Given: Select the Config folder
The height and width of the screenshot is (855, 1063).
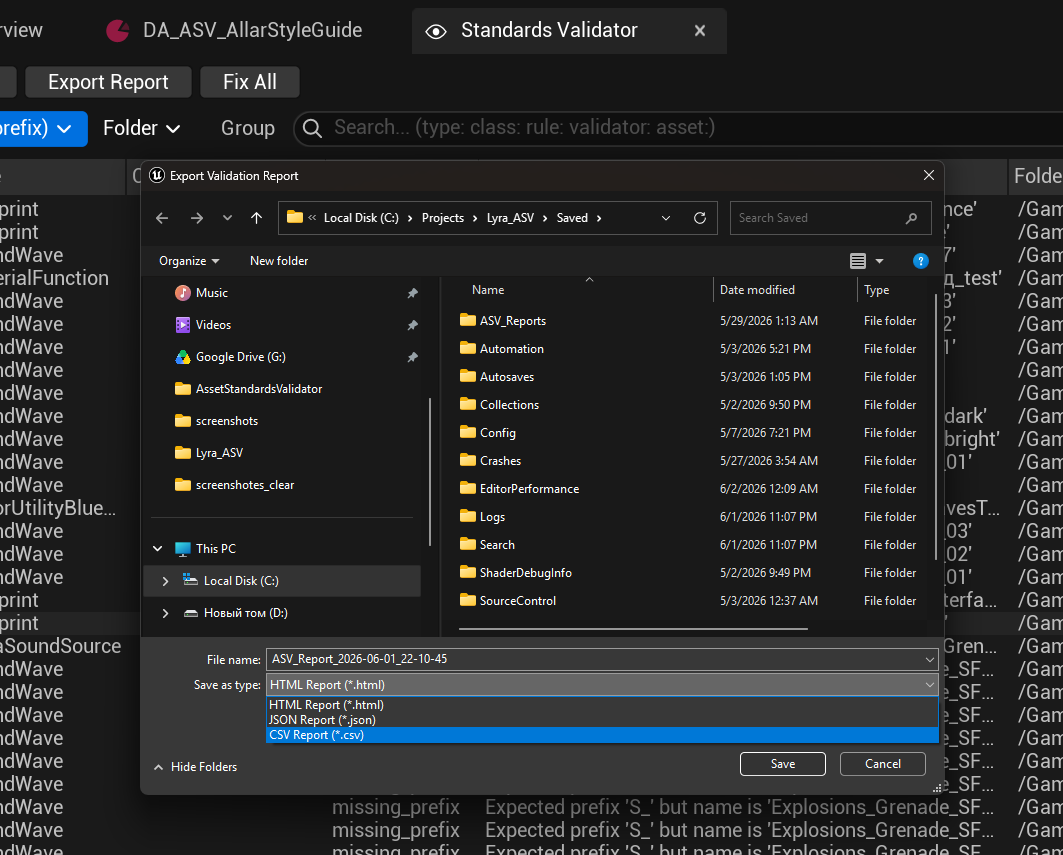Looking at the screenshot, I should [x=498, y=433].
